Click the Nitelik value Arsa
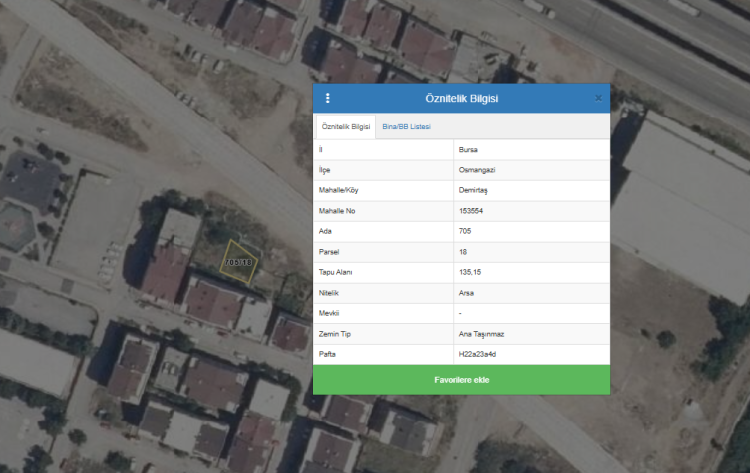 [465, 293]
